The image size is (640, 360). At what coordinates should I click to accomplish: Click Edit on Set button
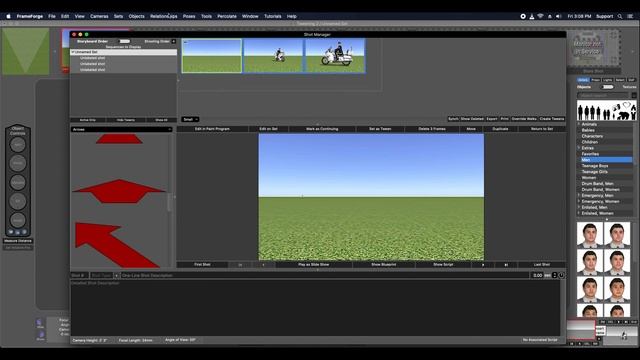[268, 129]
